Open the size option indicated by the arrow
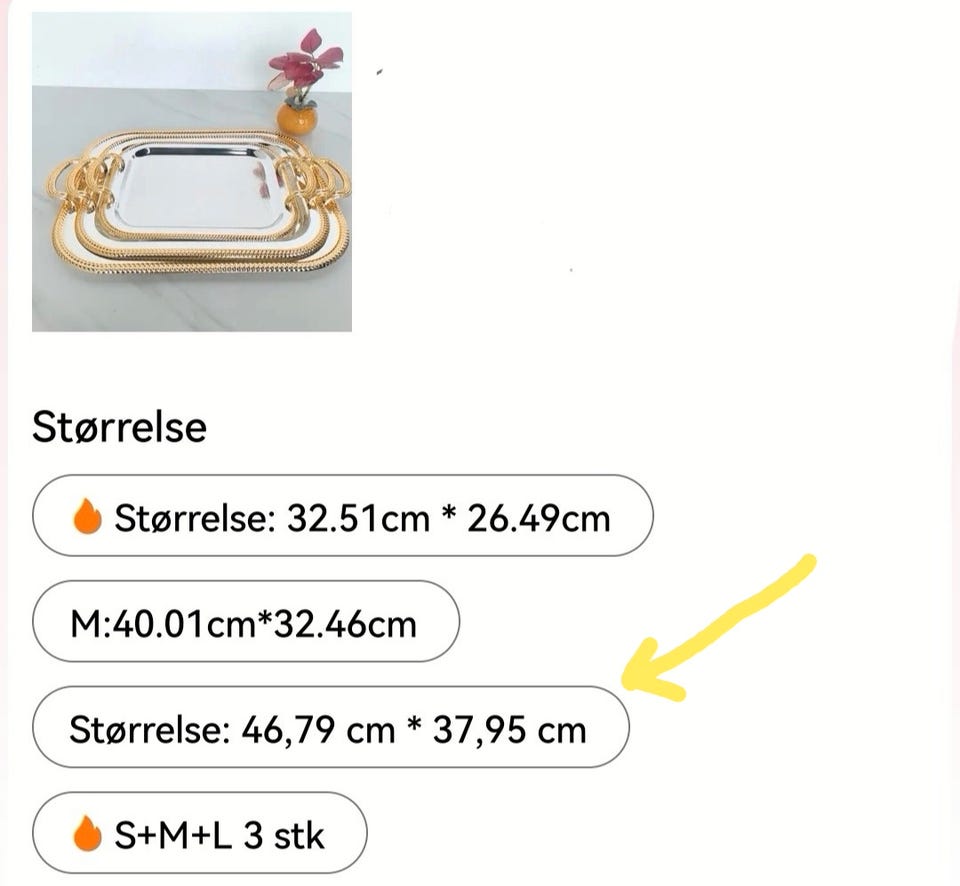960x886 pixels. (330, 729)
